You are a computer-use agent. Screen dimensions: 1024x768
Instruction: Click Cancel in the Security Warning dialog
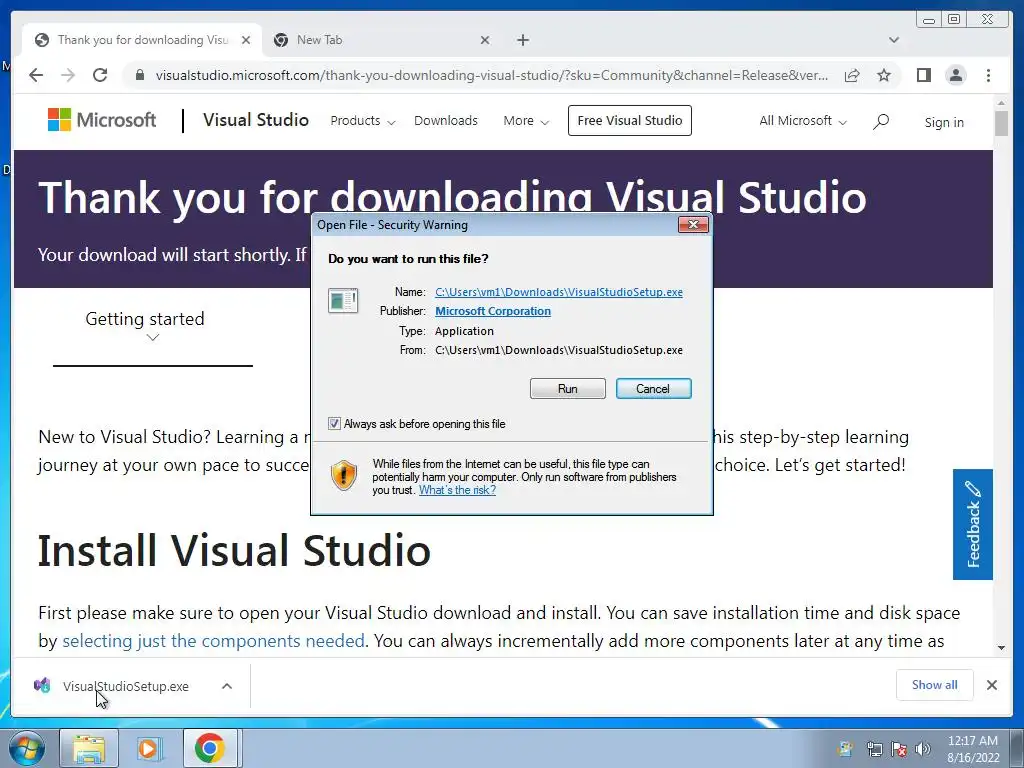[x=653, y=389]
